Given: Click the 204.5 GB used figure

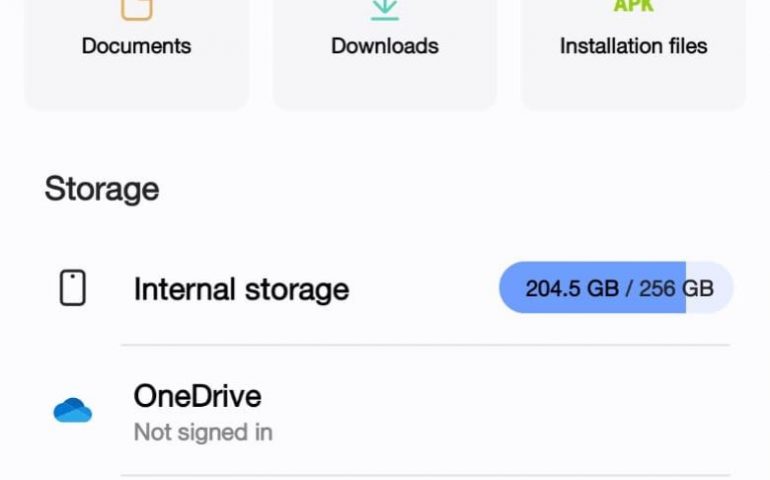Looking at the screenshot, I should tap(572, 288).
